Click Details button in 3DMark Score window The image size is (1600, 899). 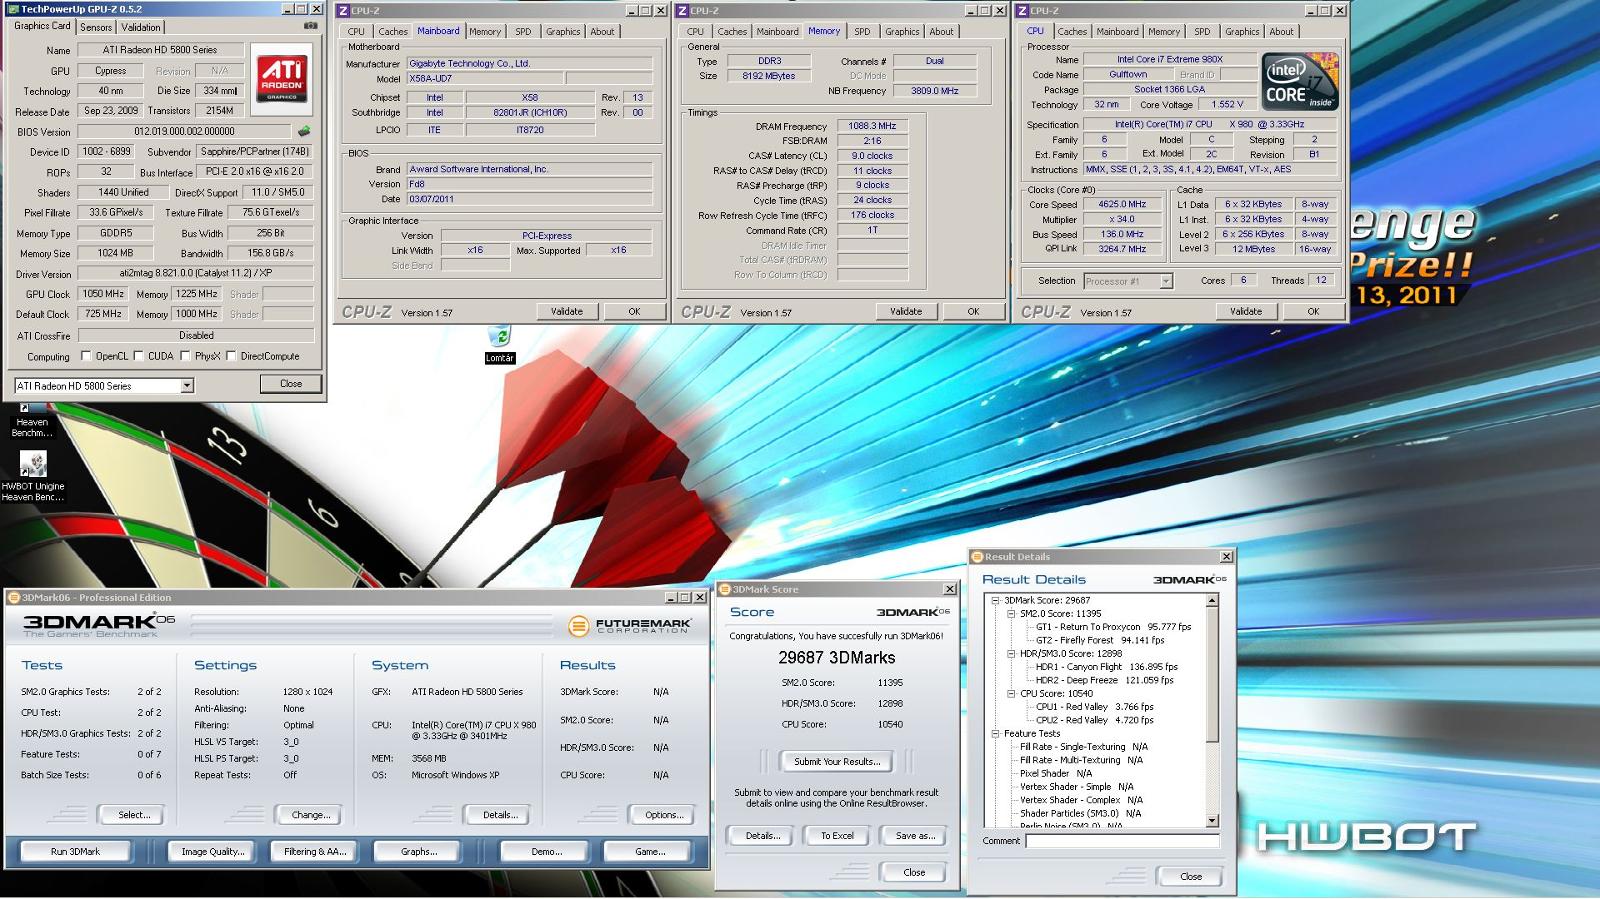pyautogui.click(x=762, y=836)
